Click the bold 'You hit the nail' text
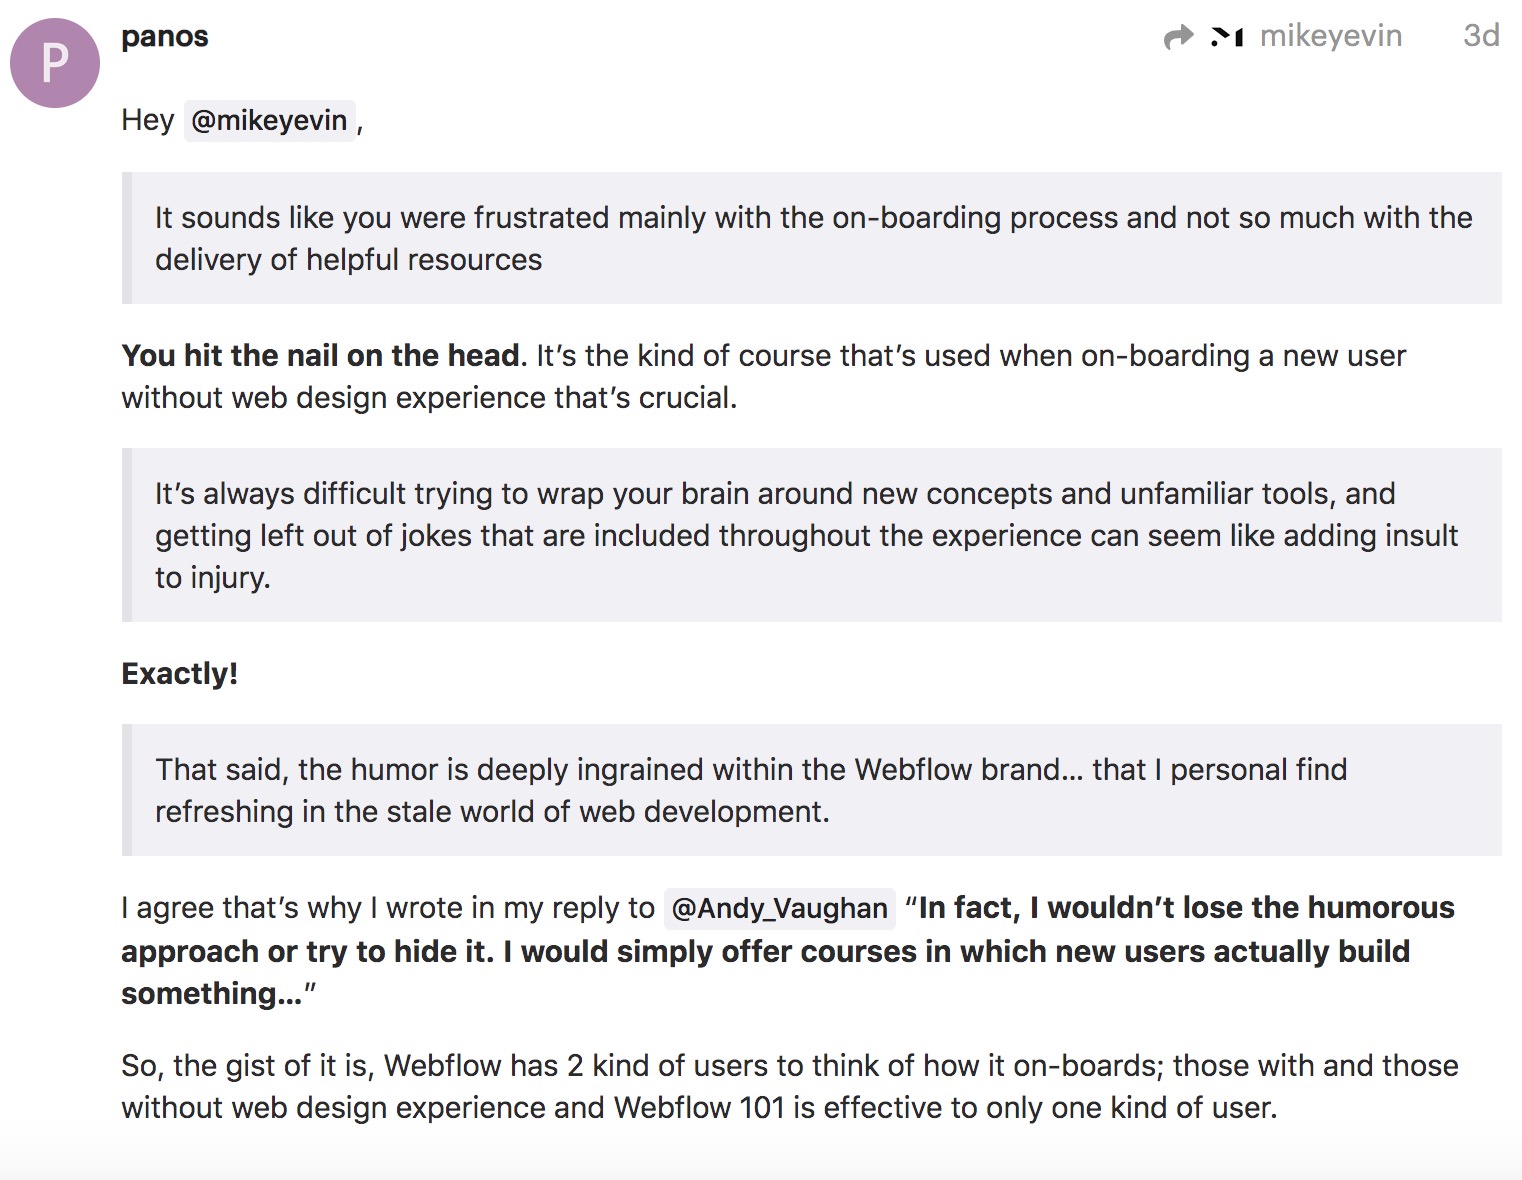This screenshot has width=1522, height=1180. pos(320,356)
